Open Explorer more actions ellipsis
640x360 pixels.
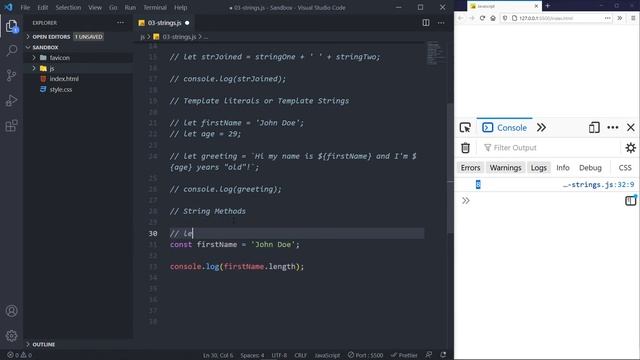click(x=120, y=23)
